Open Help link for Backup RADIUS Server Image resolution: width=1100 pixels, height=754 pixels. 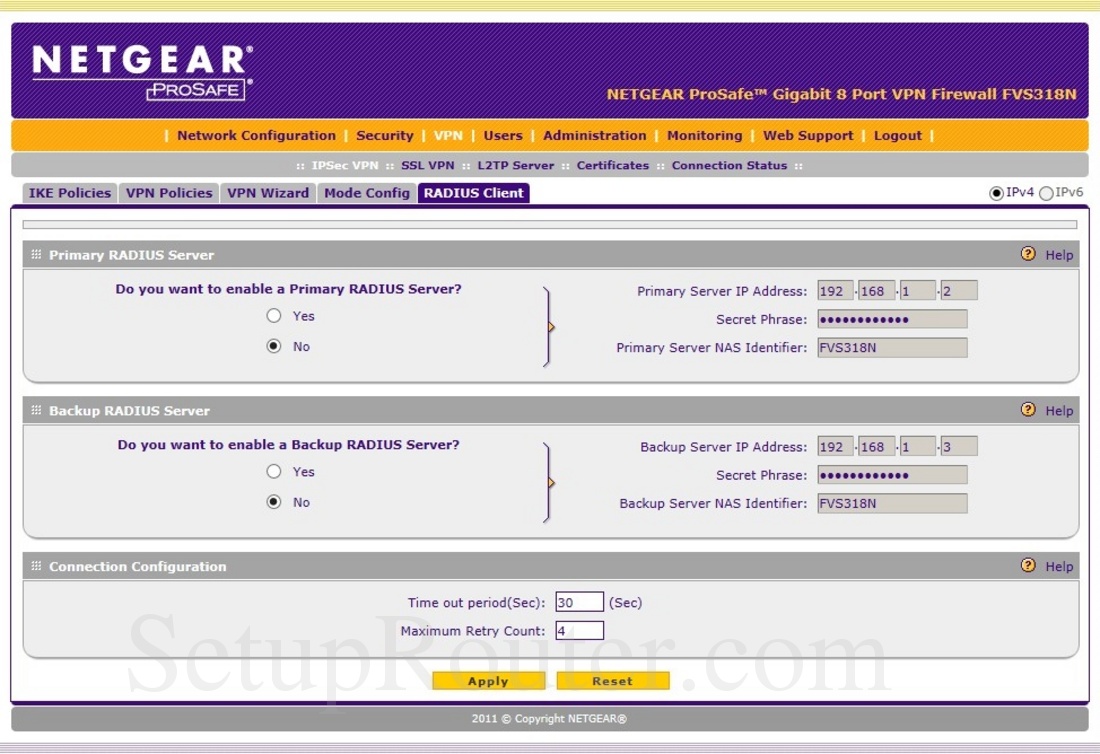1059,411
